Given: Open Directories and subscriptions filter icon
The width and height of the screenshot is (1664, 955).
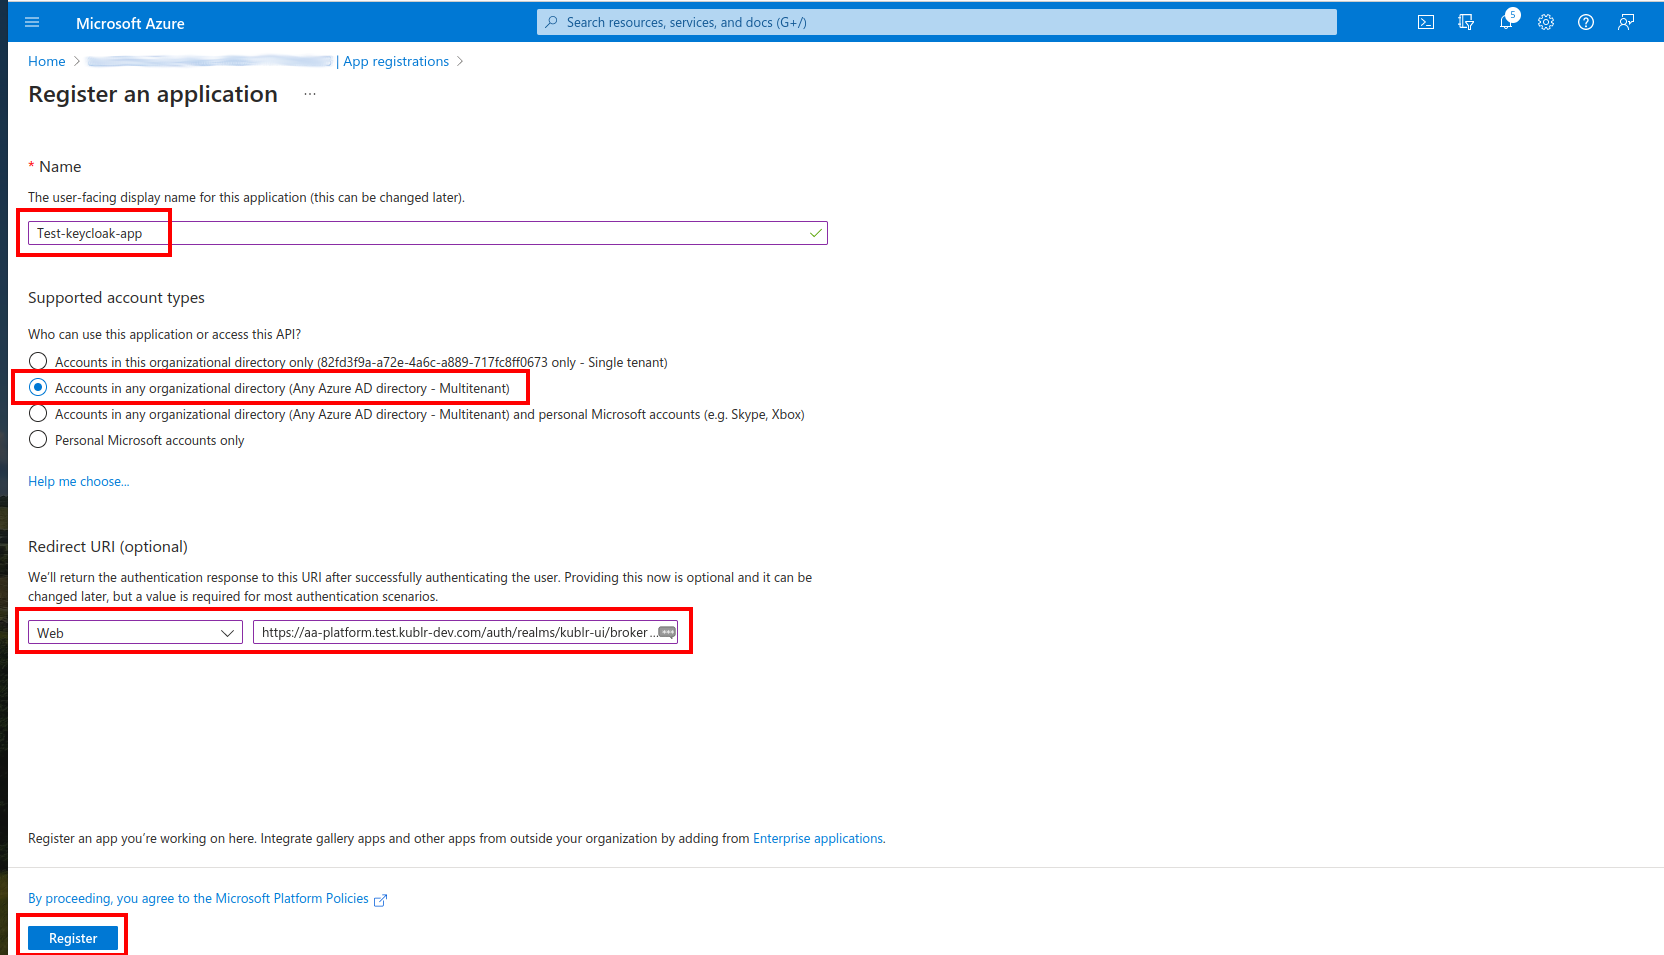Looking at the screenshot, I should tap(1466, 22).
